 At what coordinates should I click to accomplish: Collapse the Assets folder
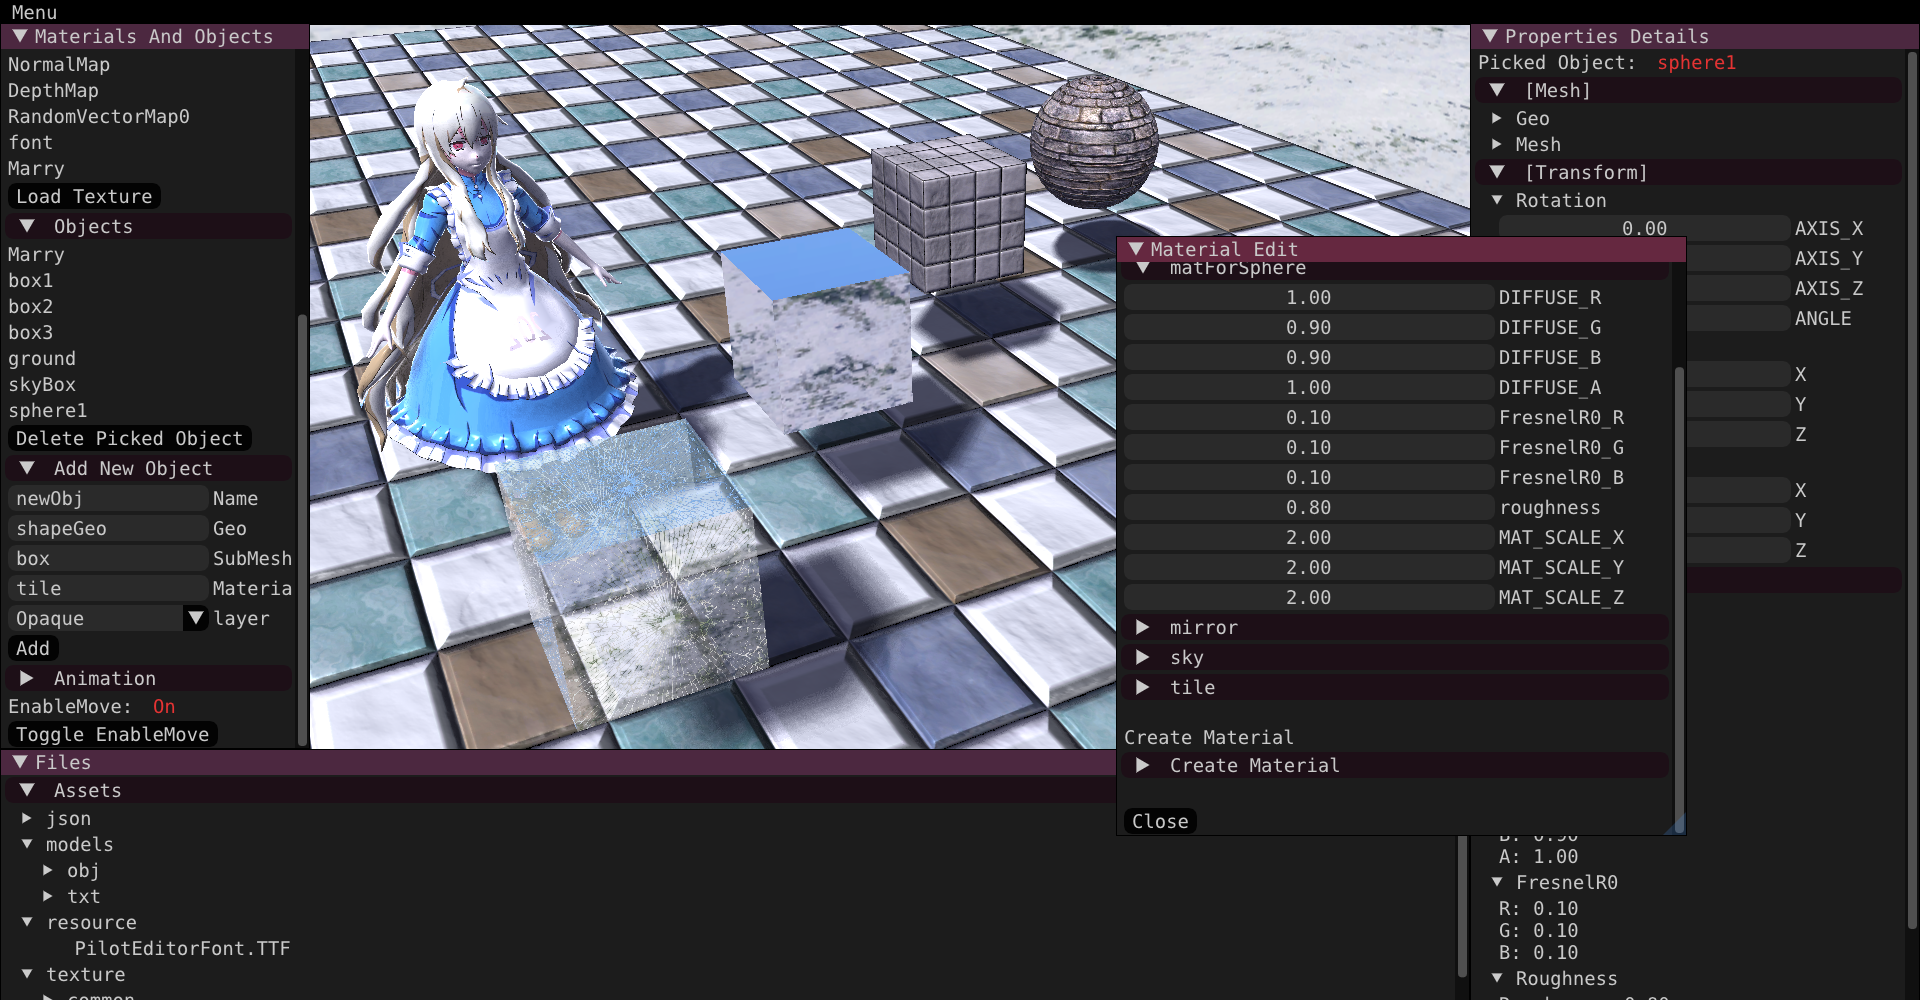[x=27, y=790]
